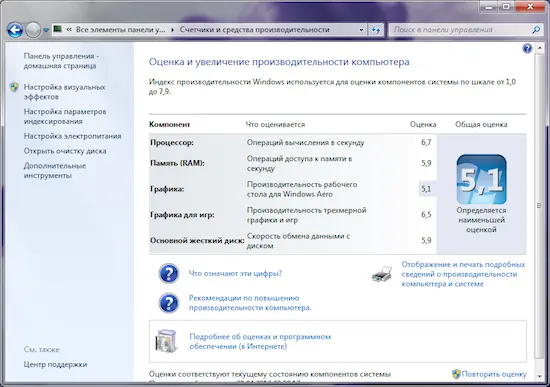
Task: Open the address bar history dropdown arrow
Action: [x=361, y=30]
